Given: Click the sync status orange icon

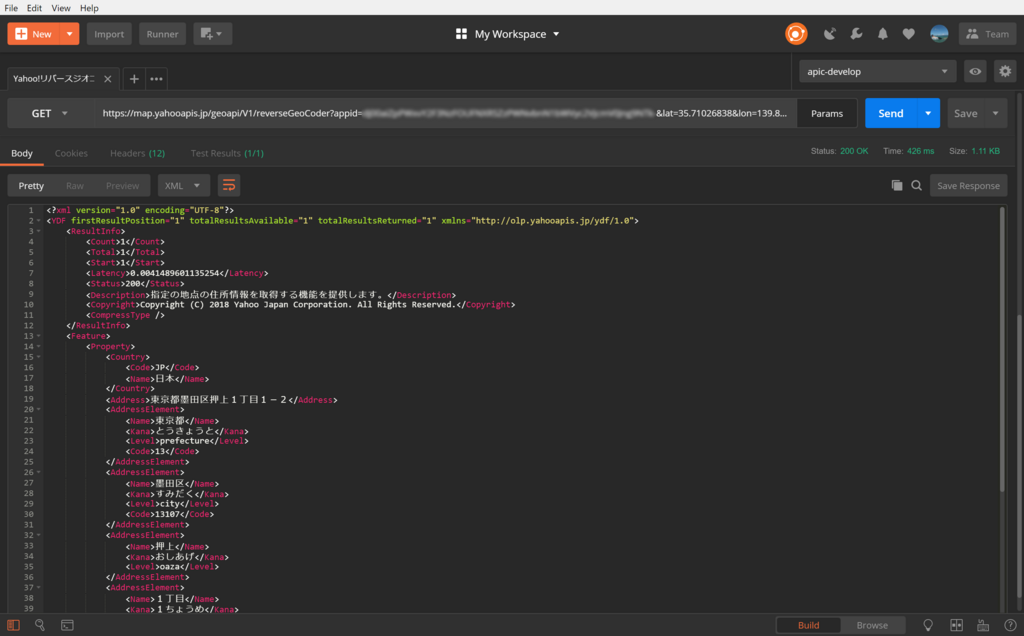Looking at the screenshot, I should tap(795, 34).
